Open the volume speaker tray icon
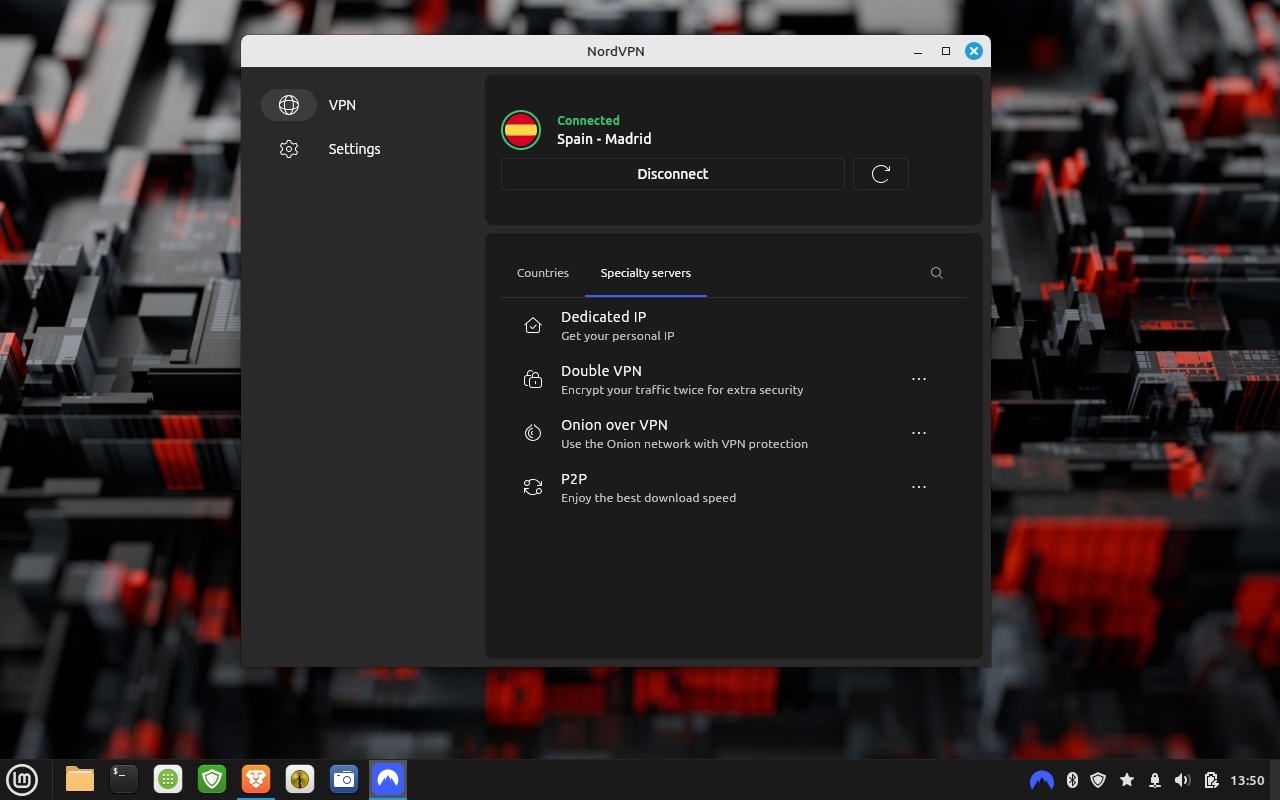The height and width of the screenshot is (800, 1280). pyautogui.click(x=1183, y=780)
